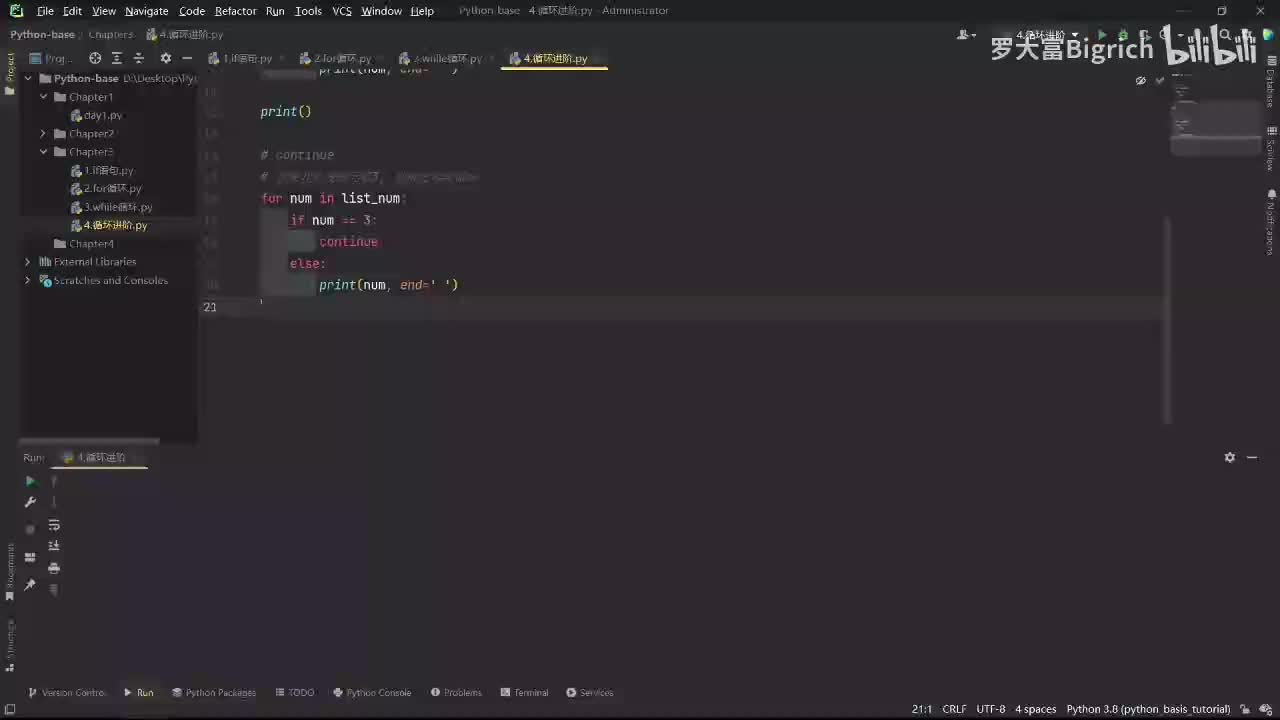Click the locate-in-project target icon
1280x720 pixels.
coord(95,58)
